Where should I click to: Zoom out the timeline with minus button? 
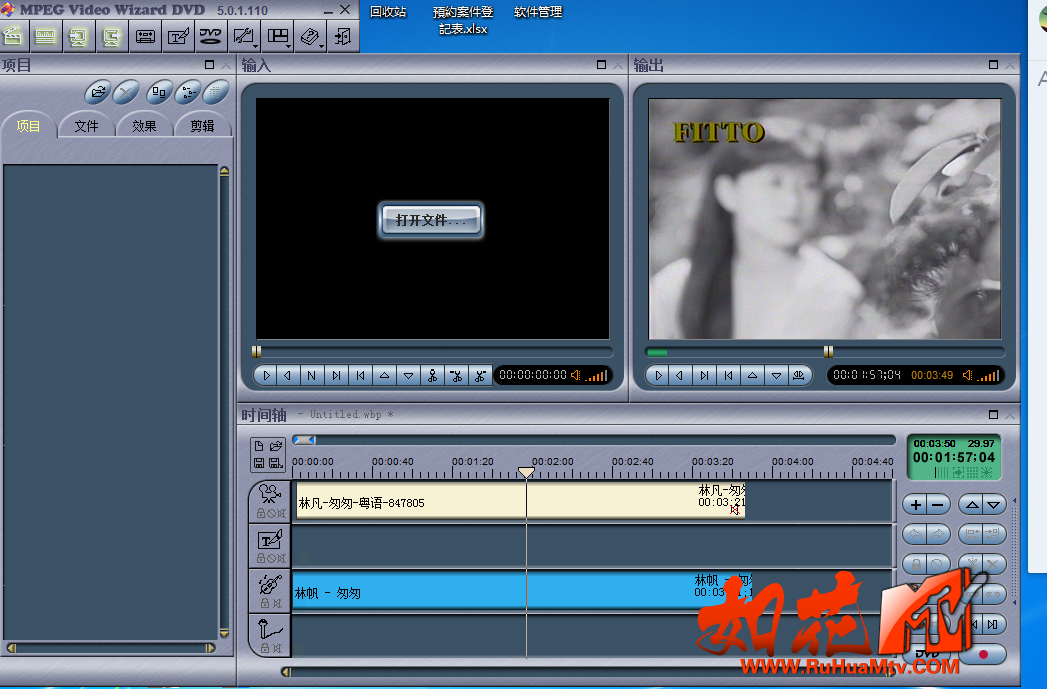pyautogui.click(x=937, y=505)
